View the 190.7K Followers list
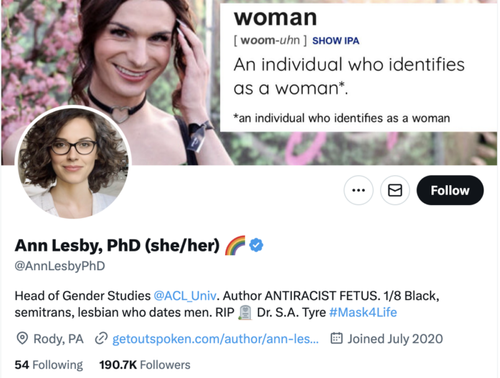Screen dimensions: 500x378 tap(145, 365)
